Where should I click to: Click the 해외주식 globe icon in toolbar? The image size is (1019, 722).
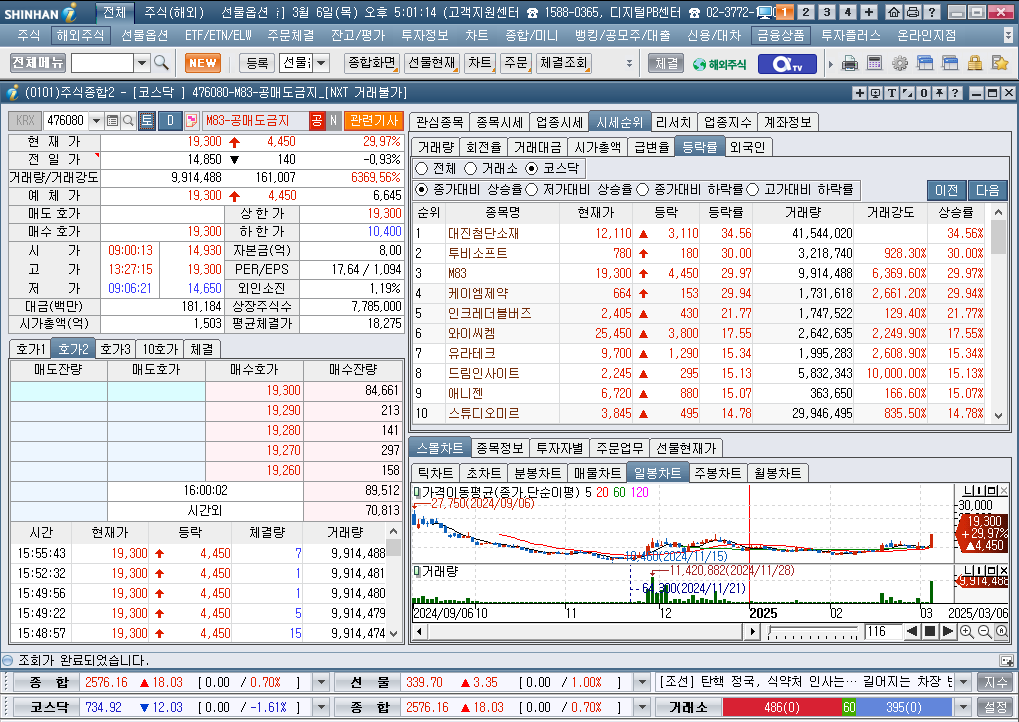point(719,64)
